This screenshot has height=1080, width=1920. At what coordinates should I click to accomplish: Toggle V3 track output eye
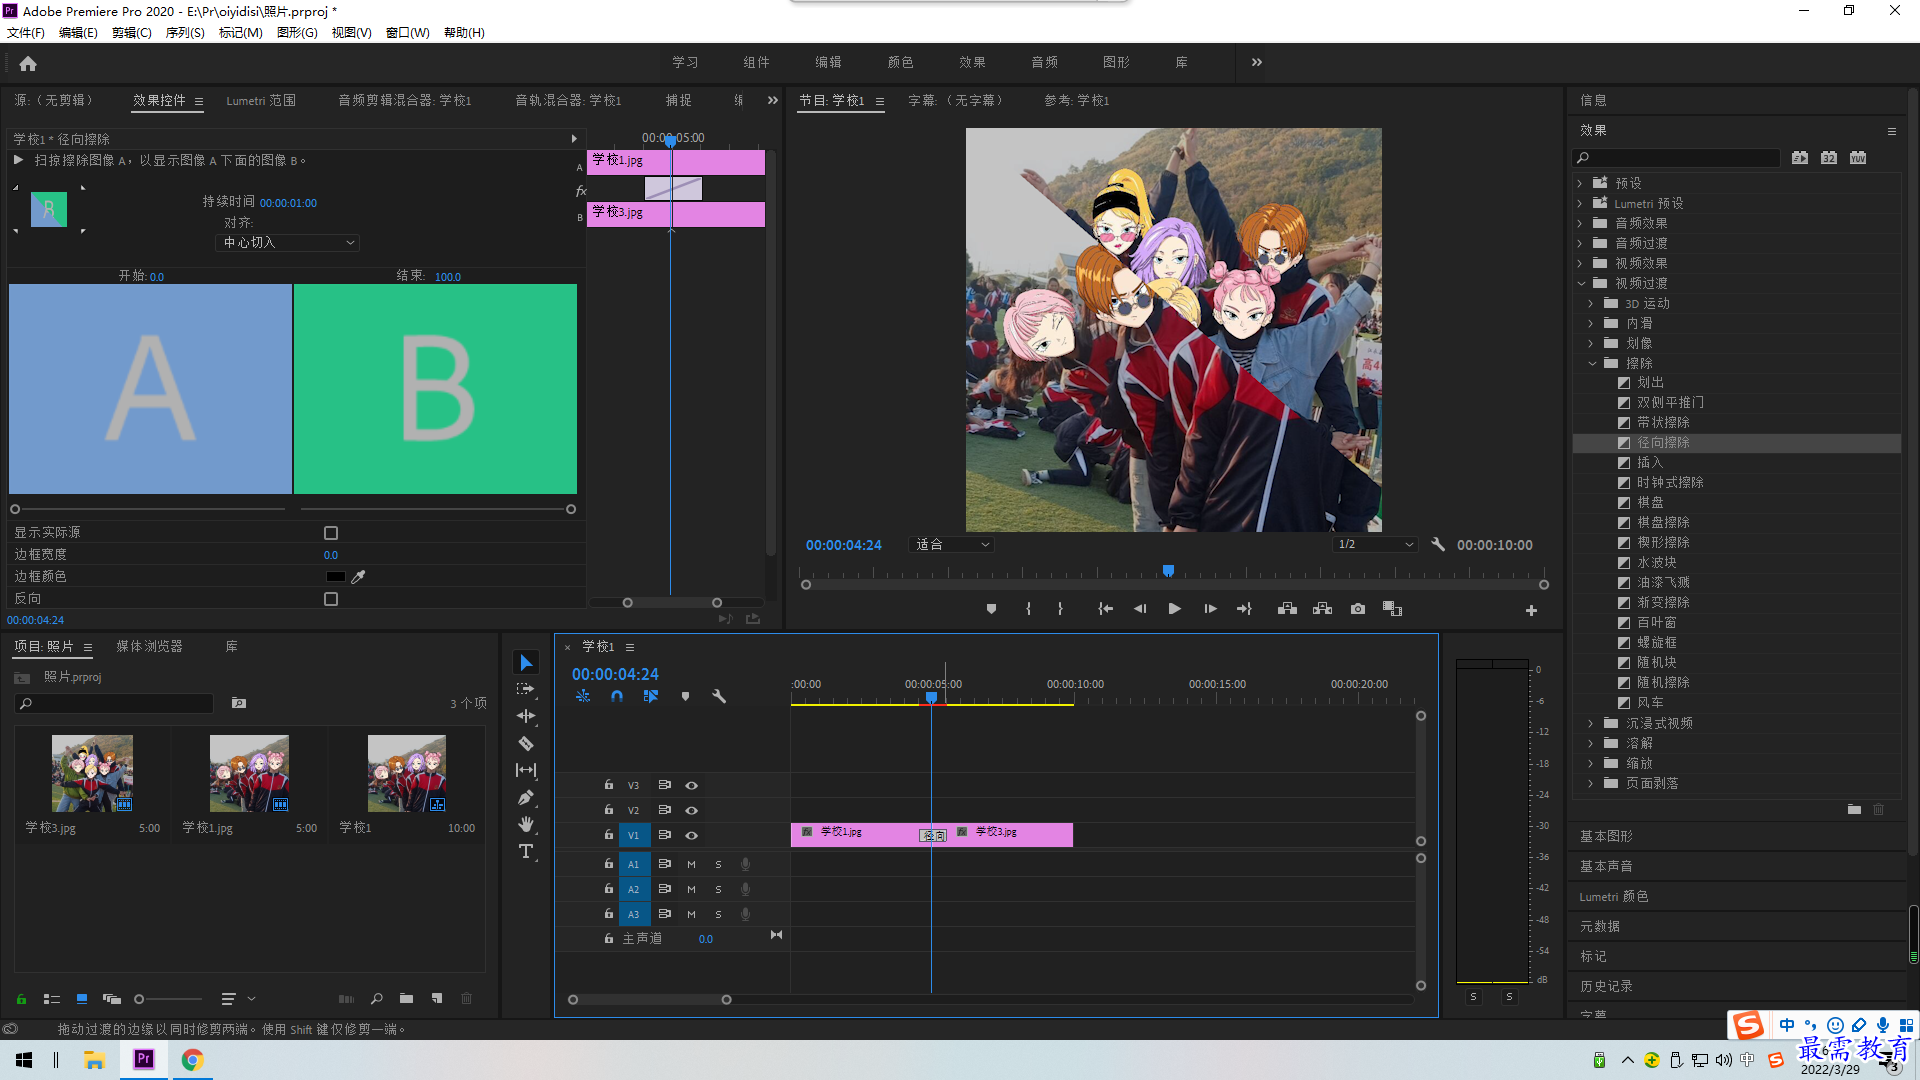tap(691, 786)
